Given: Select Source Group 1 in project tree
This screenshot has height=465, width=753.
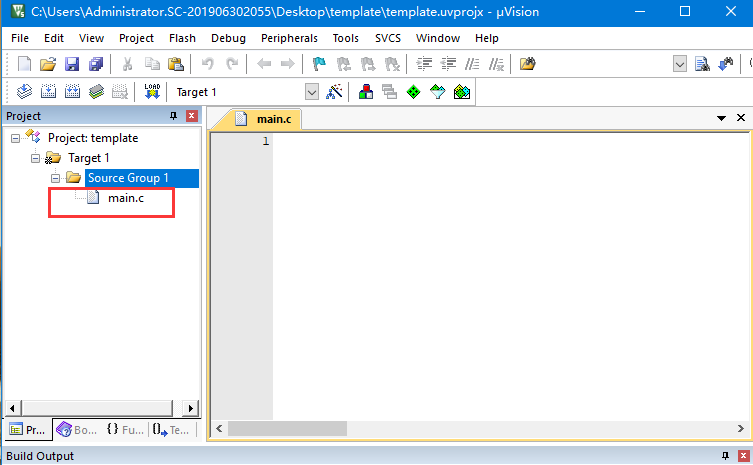Looking at the screenshot, I should click(128, 178).
